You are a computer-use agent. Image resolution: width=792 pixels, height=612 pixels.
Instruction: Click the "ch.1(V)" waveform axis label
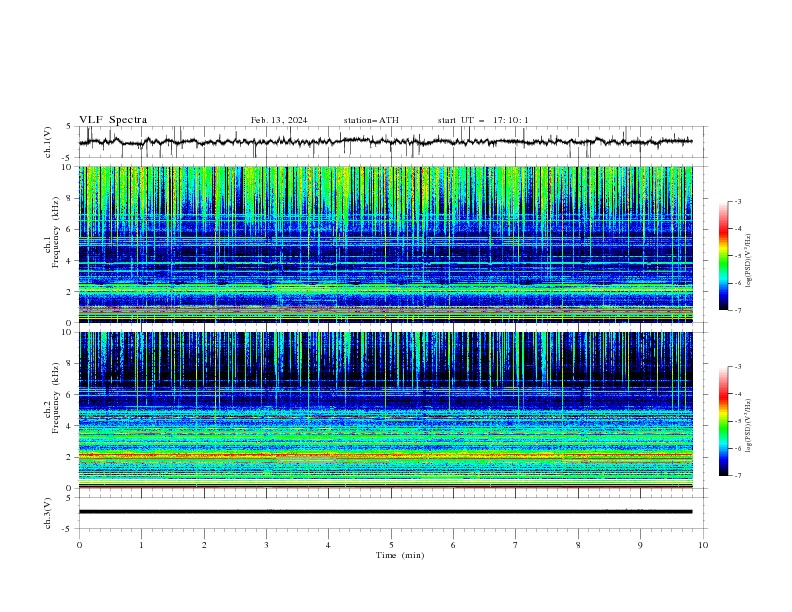coord(48,142)
